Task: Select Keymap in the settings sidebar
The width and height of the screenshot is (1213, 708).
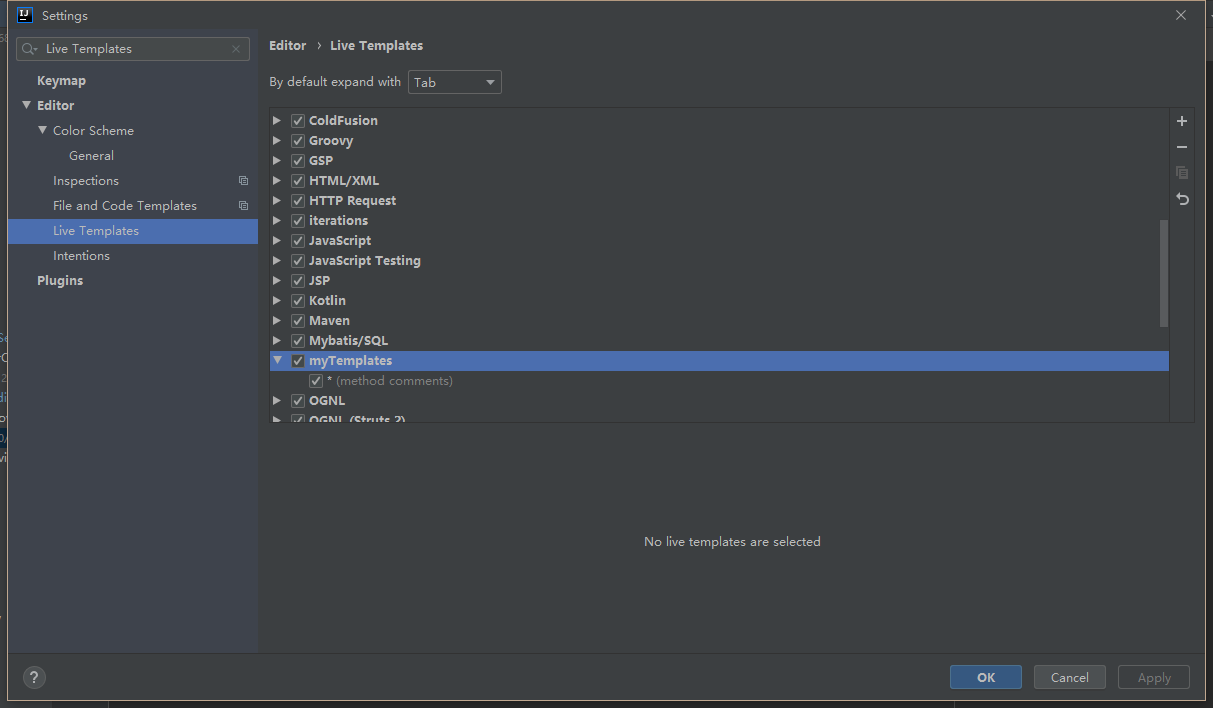Action: pos(61,79)
